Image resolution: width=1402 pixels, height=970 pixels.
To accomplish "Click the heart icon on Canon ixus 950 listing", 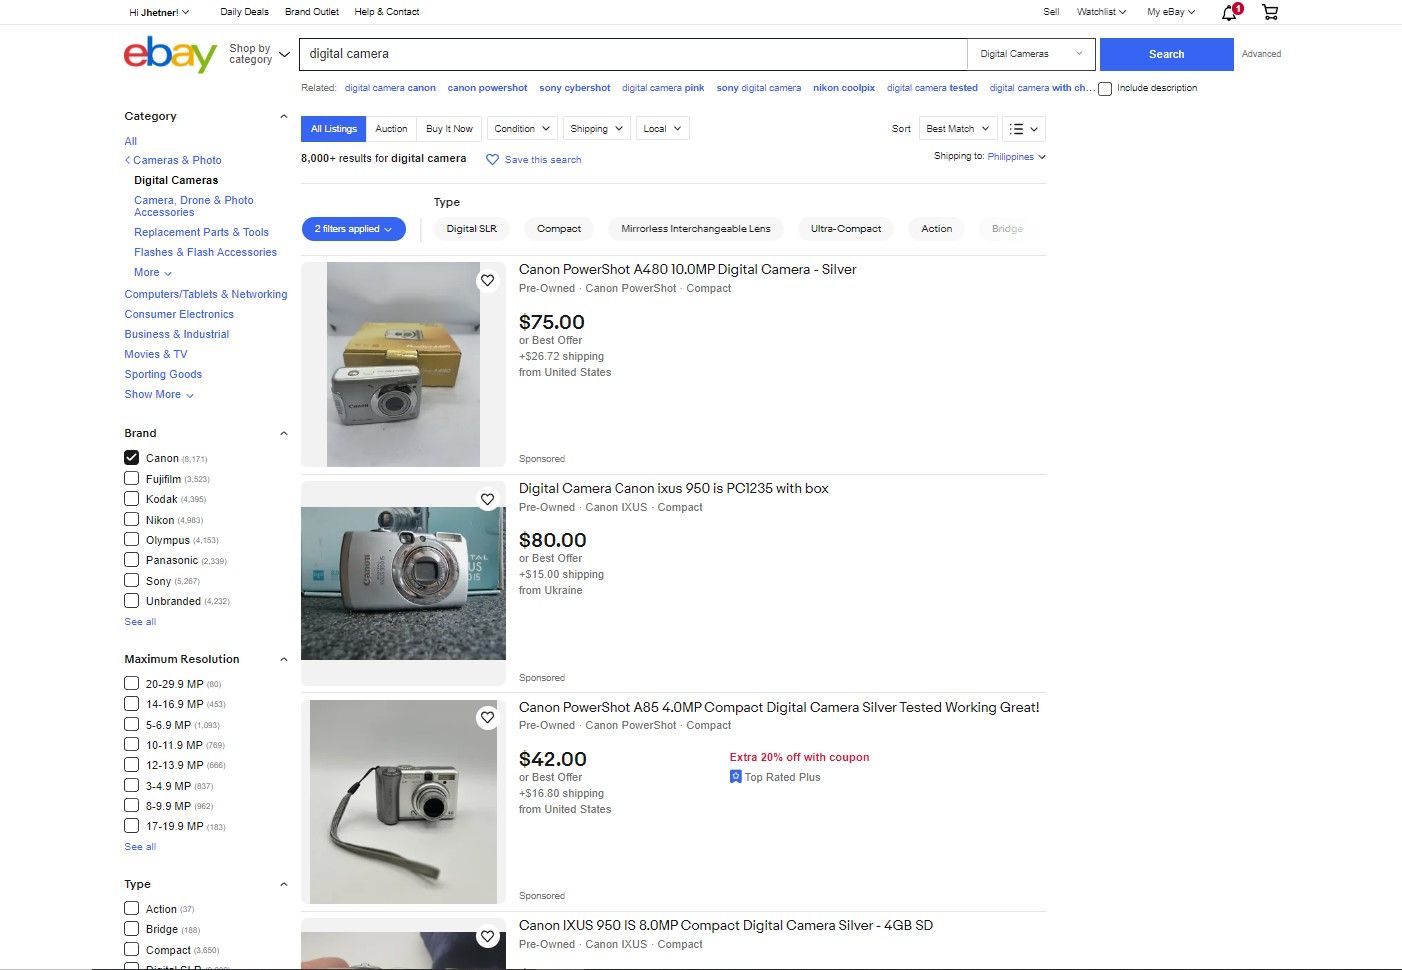I will click(x=487, y=499).
